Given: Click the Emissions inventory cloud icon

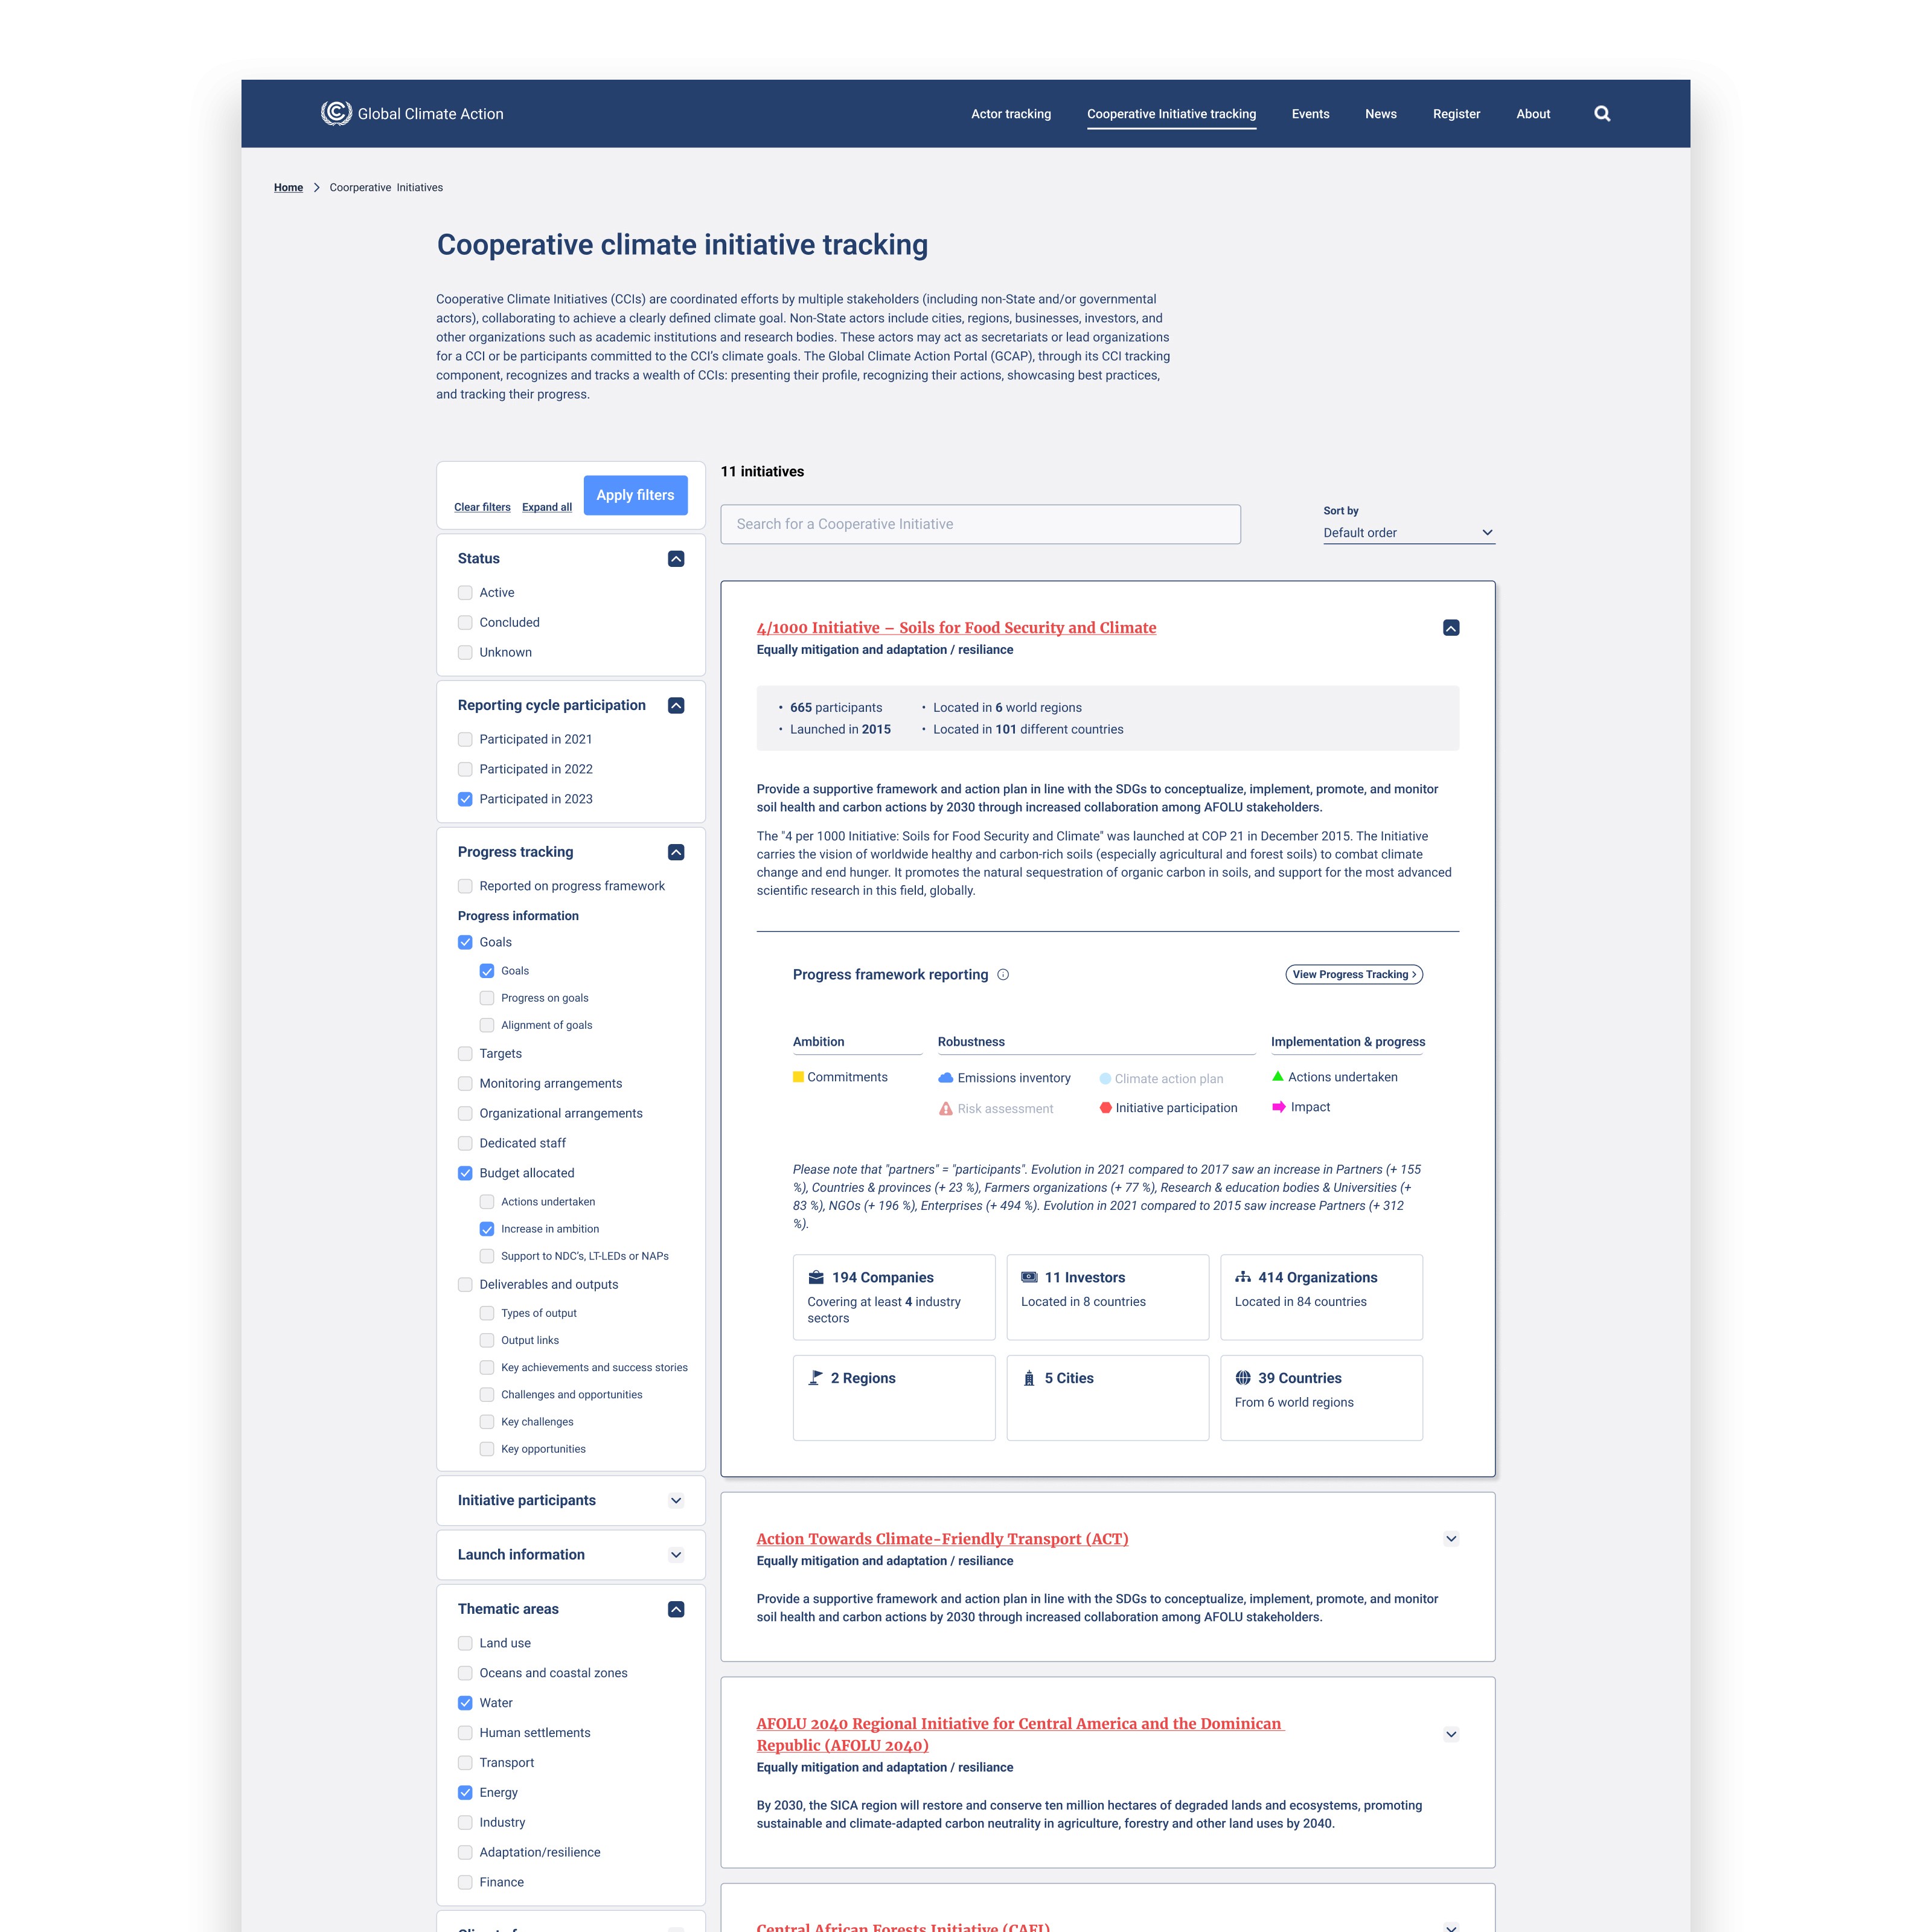Looking at the screenshot, I should [x=945, y=1078].
